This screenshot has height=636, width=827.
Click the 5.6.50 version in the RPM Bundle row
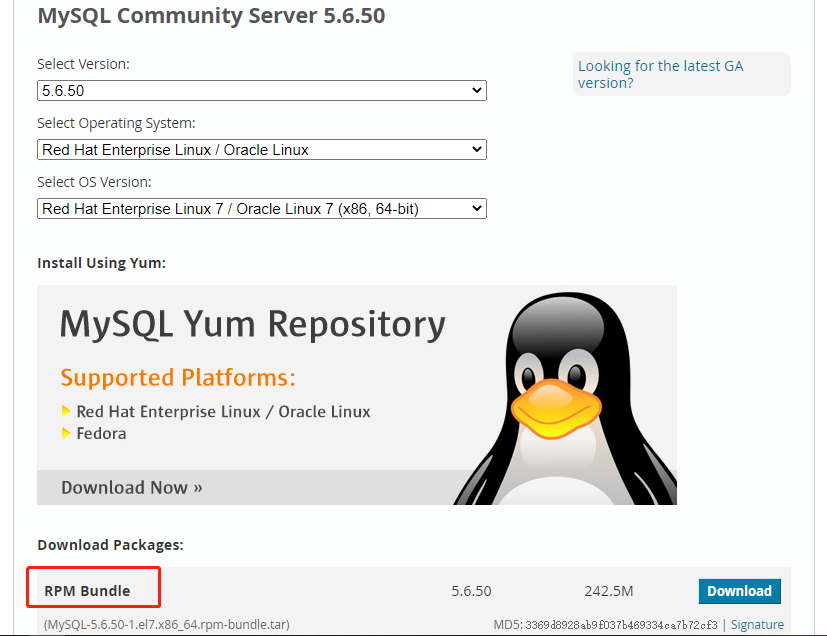(x=471, y=591)
